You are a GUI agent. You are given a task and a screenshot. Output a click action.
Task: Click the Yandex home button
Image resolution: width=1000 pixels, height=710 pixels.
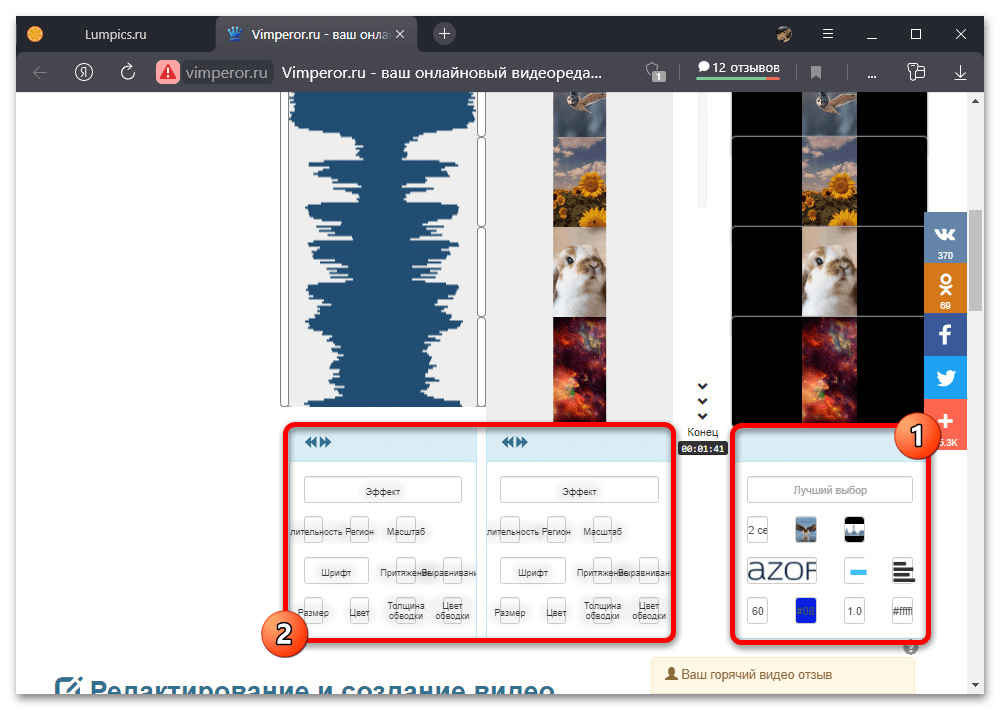point(84,72)
